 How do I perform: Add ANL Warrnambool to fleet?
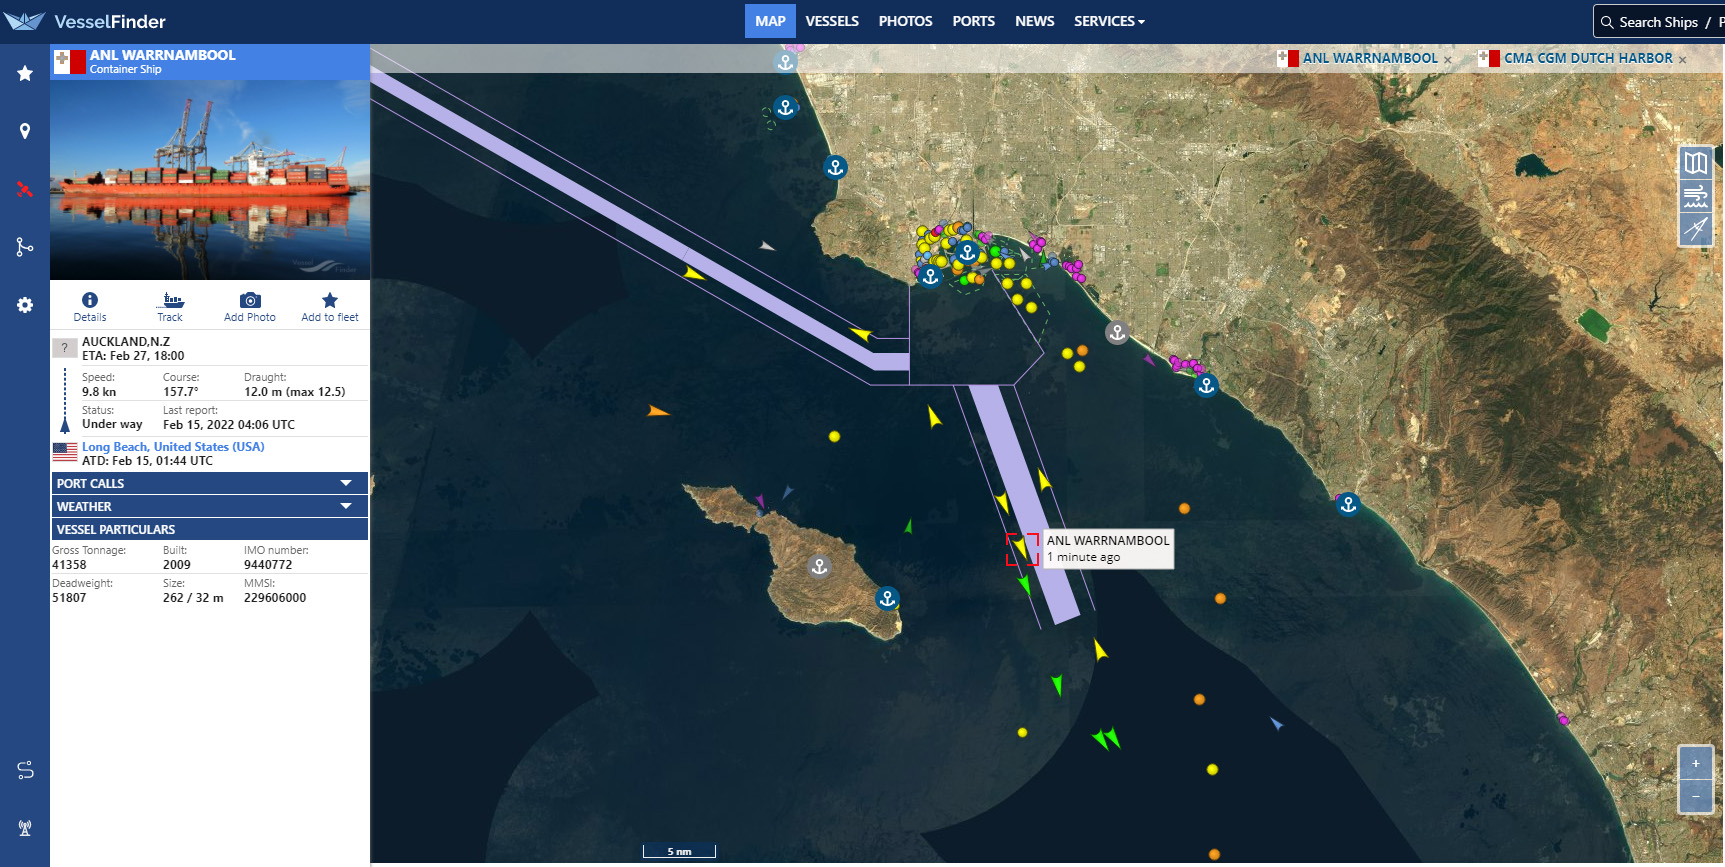click(330, 306)
